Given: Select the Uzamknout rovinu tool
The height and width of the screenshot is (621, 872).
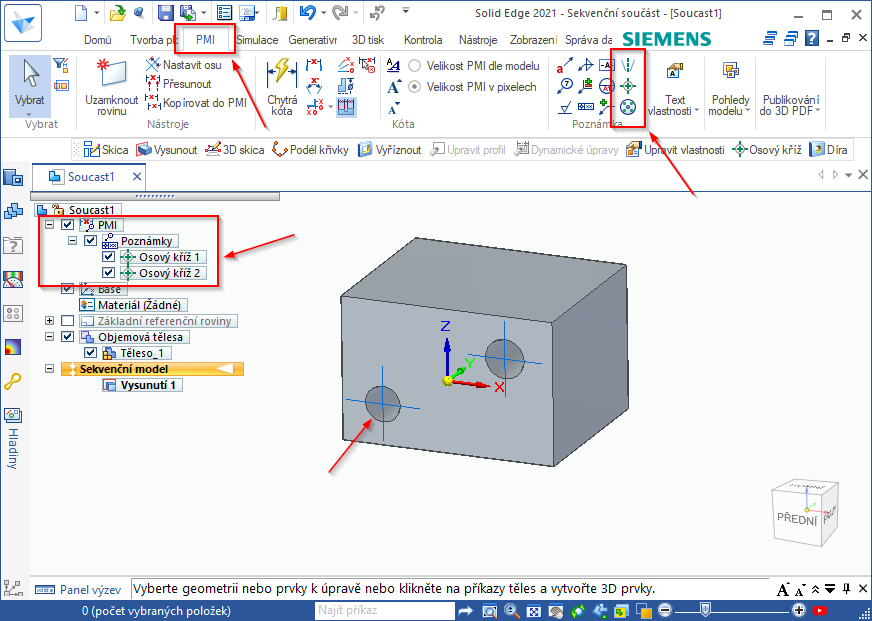Looking at the screenshot, I should point(111,86).
